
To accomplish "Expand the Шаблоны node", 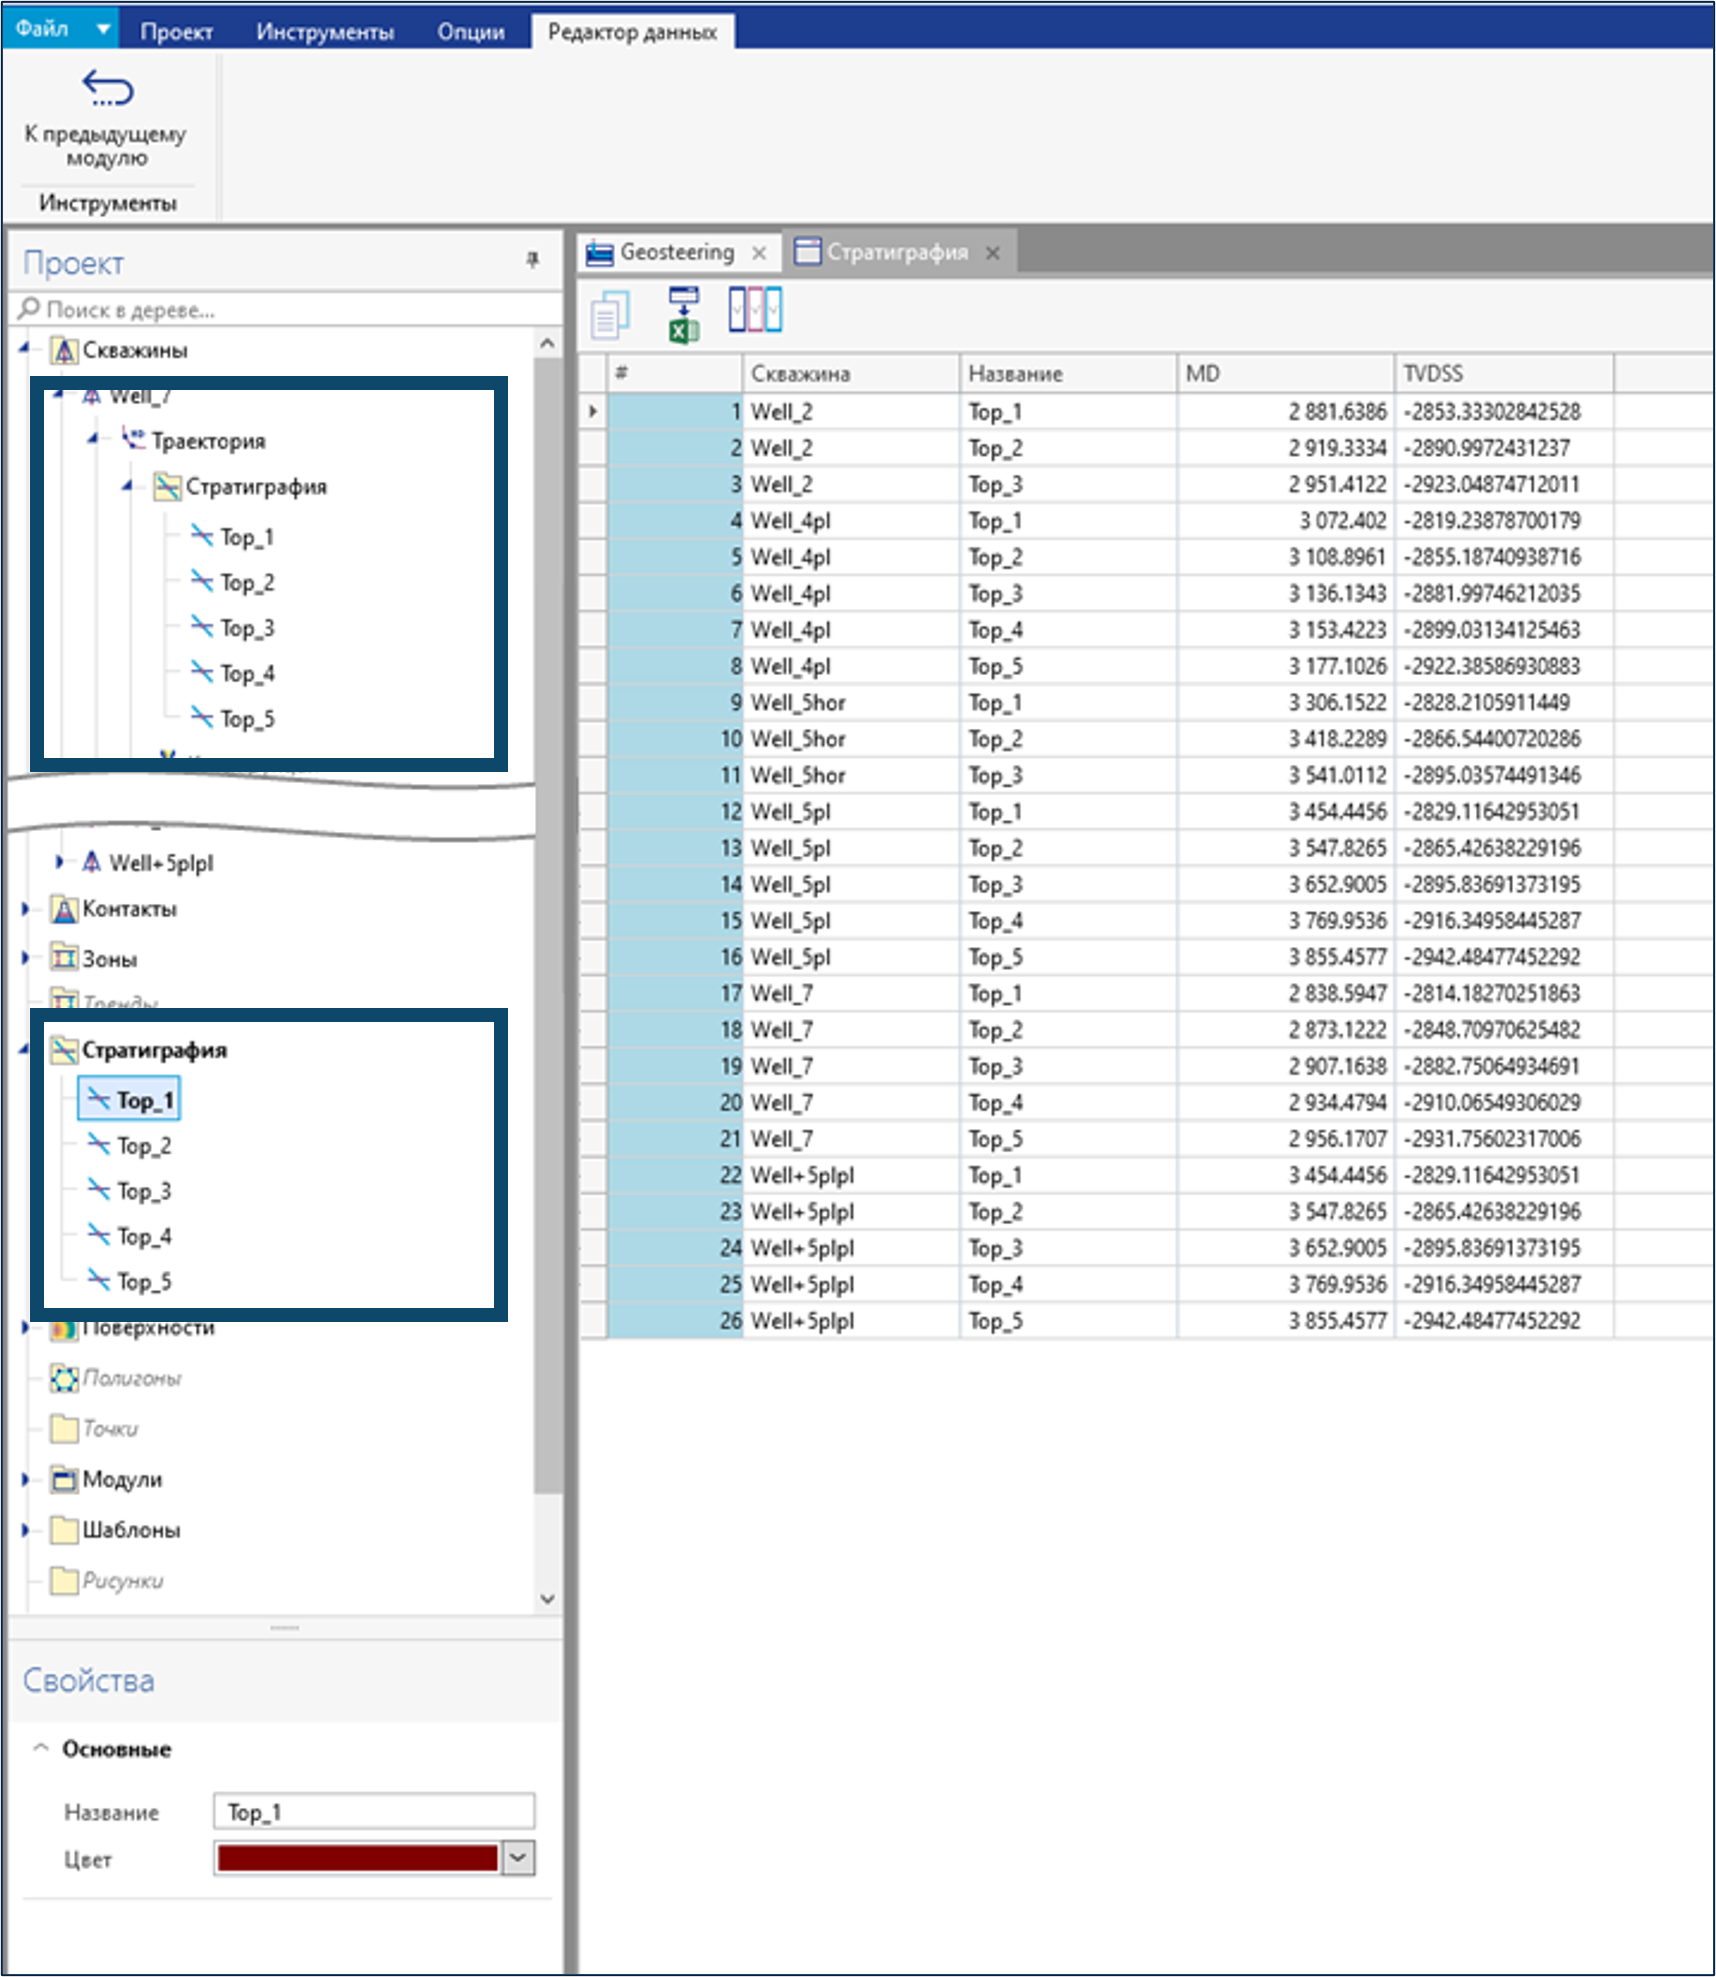I will click(25, 1530).
